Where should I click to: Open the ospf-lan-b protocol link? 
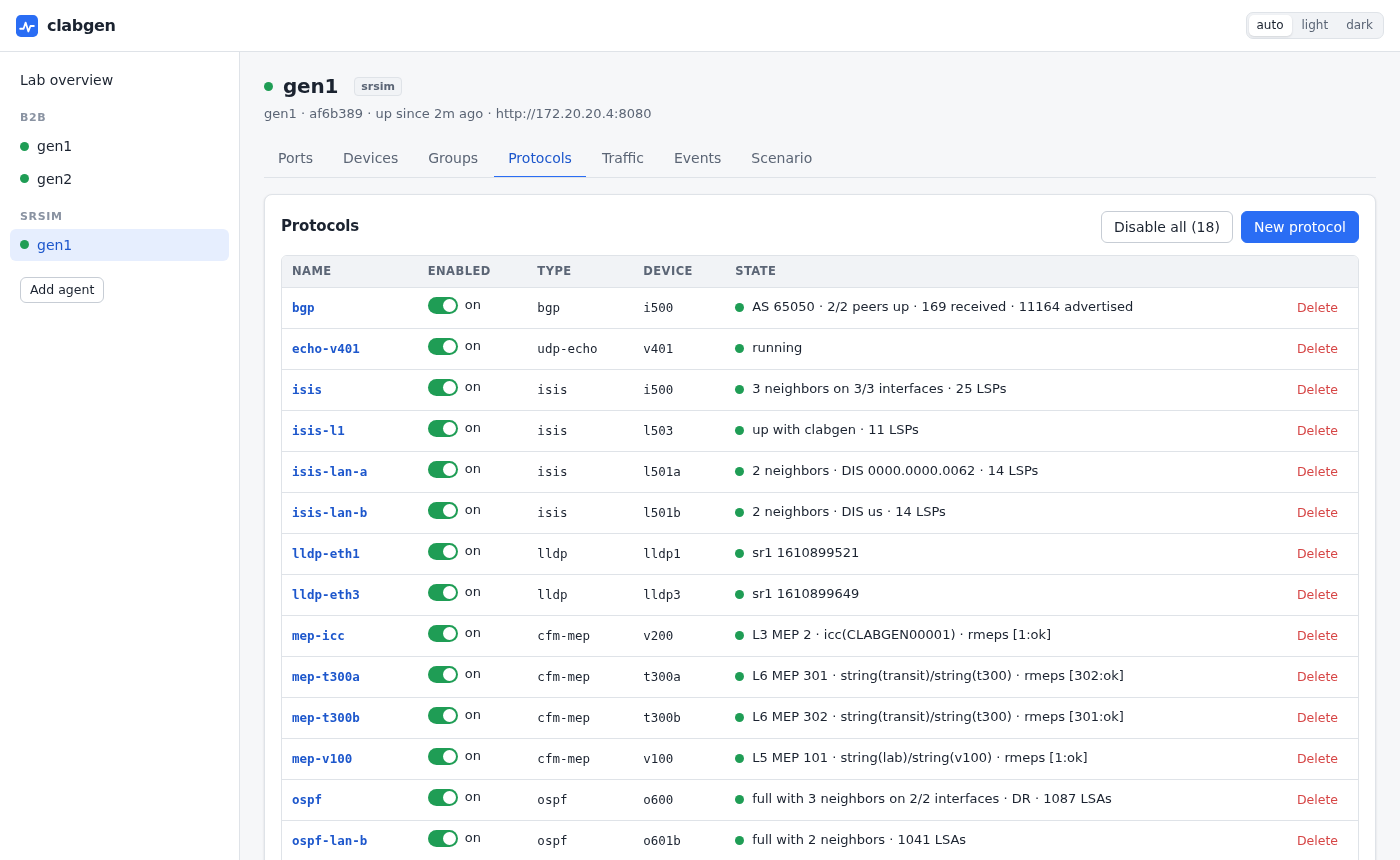coord(330,841)
